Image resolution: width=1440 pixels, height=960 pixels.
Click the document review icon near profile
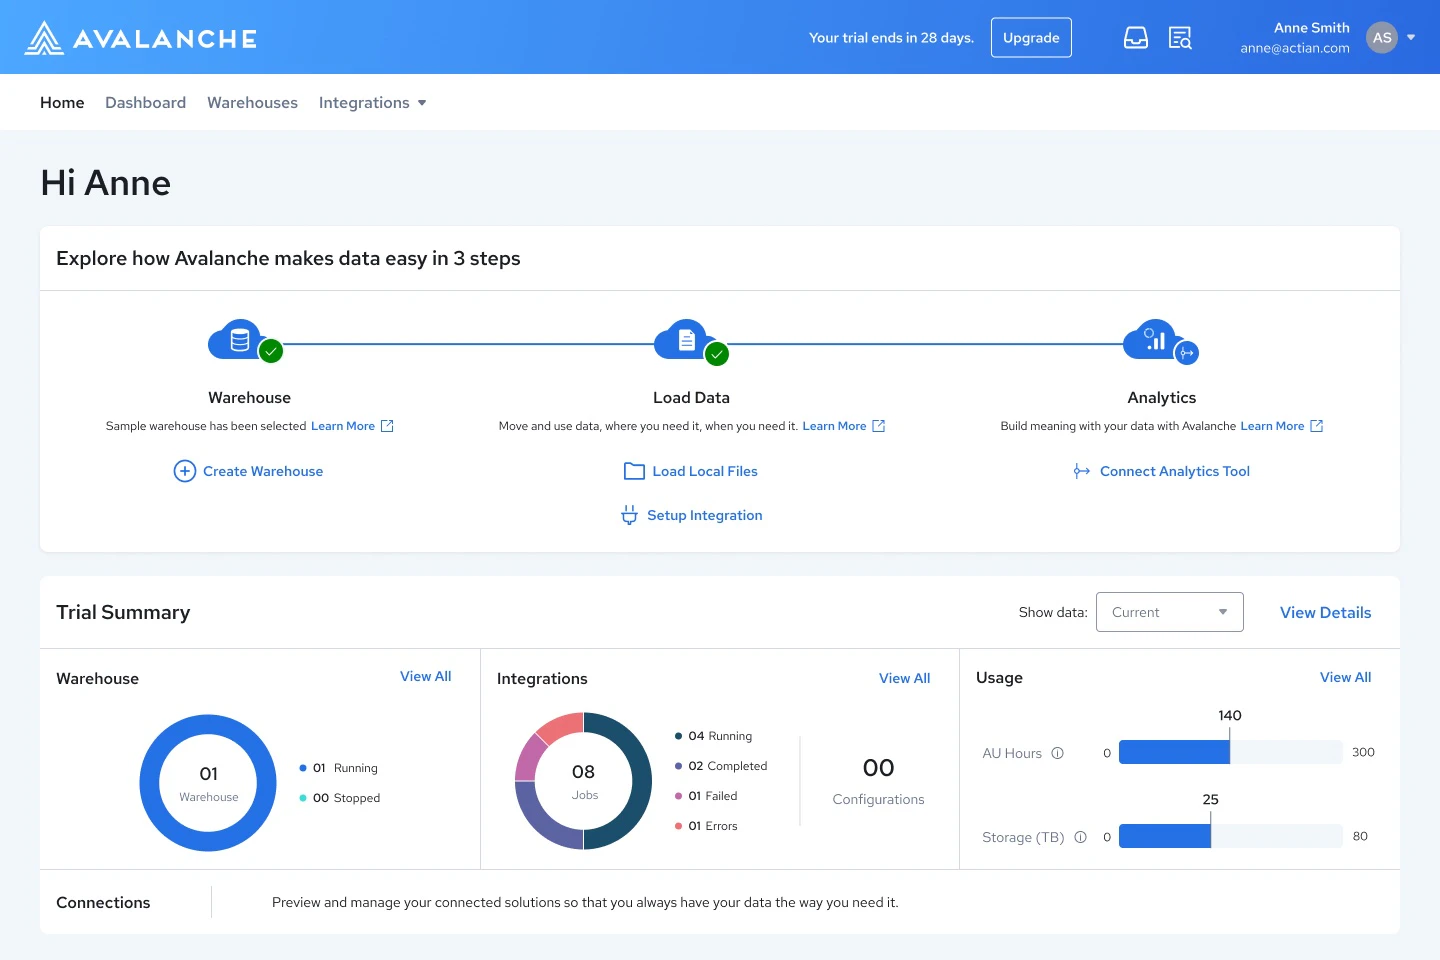click(x=1180, y=37)
